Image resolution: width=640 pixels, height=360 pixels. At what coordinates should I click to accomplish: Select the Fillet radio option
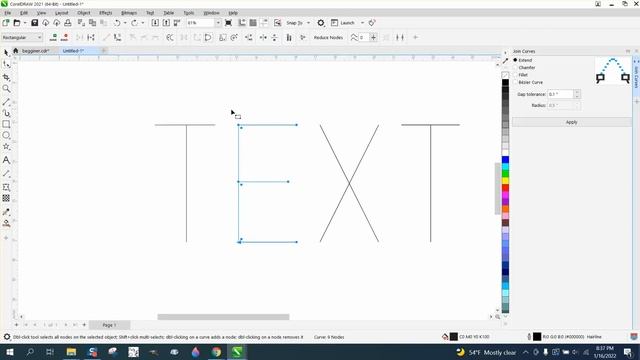[x=515, y=75]
